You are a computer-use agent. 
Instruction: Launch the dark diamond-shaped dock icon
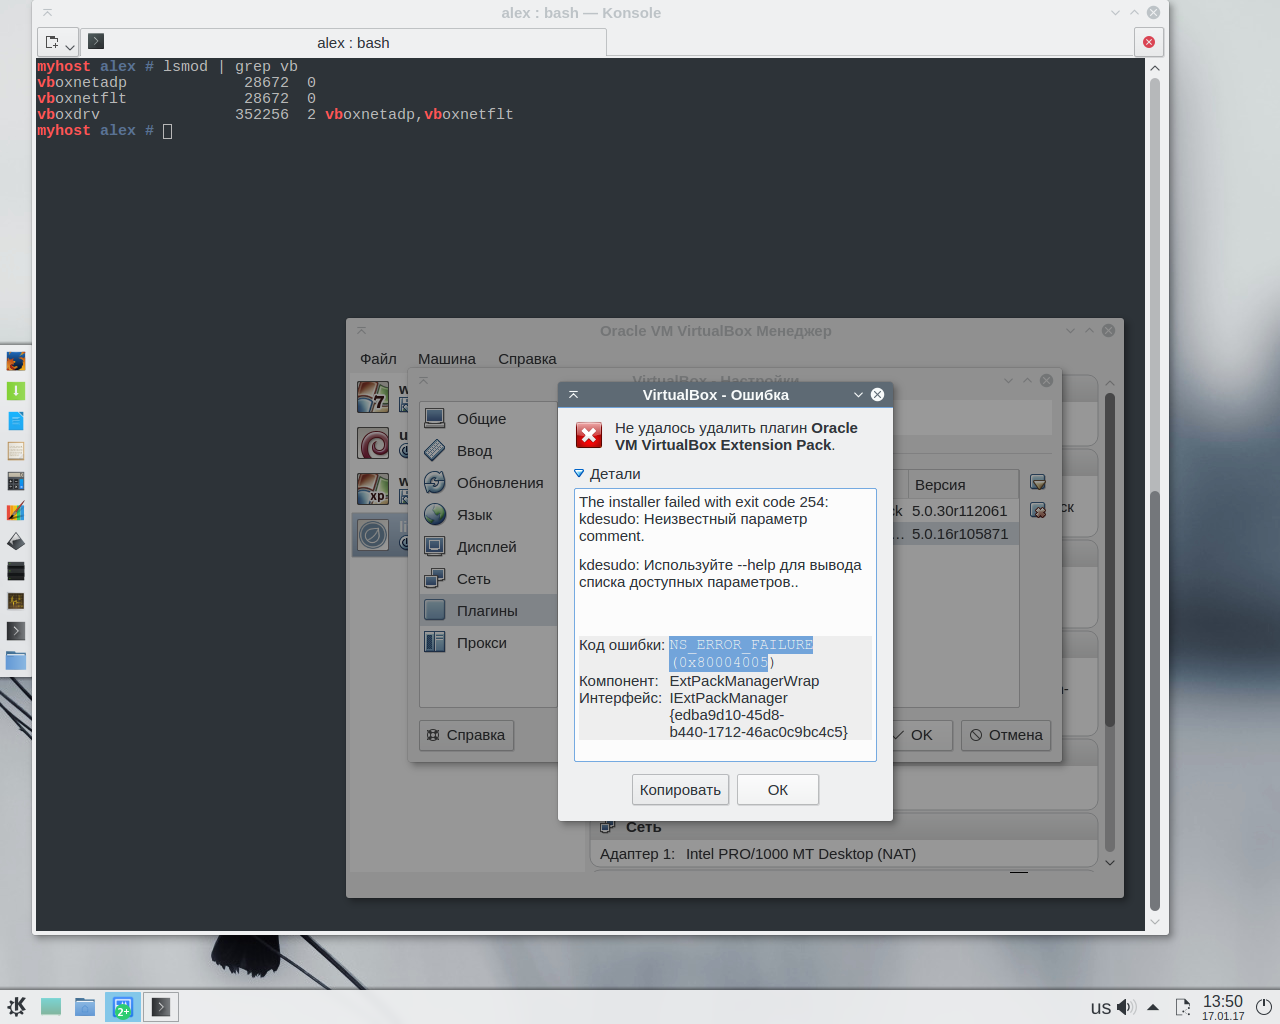(16, 541)
